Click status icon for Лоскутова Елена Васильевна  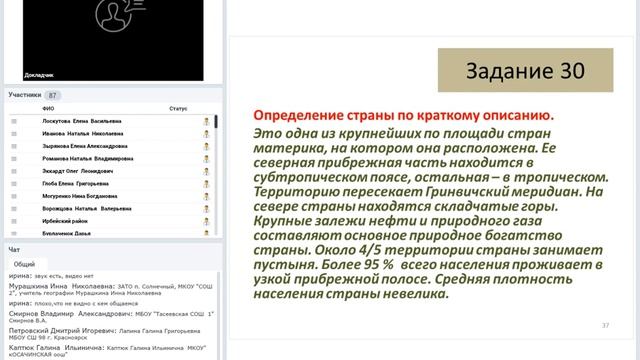206,121
